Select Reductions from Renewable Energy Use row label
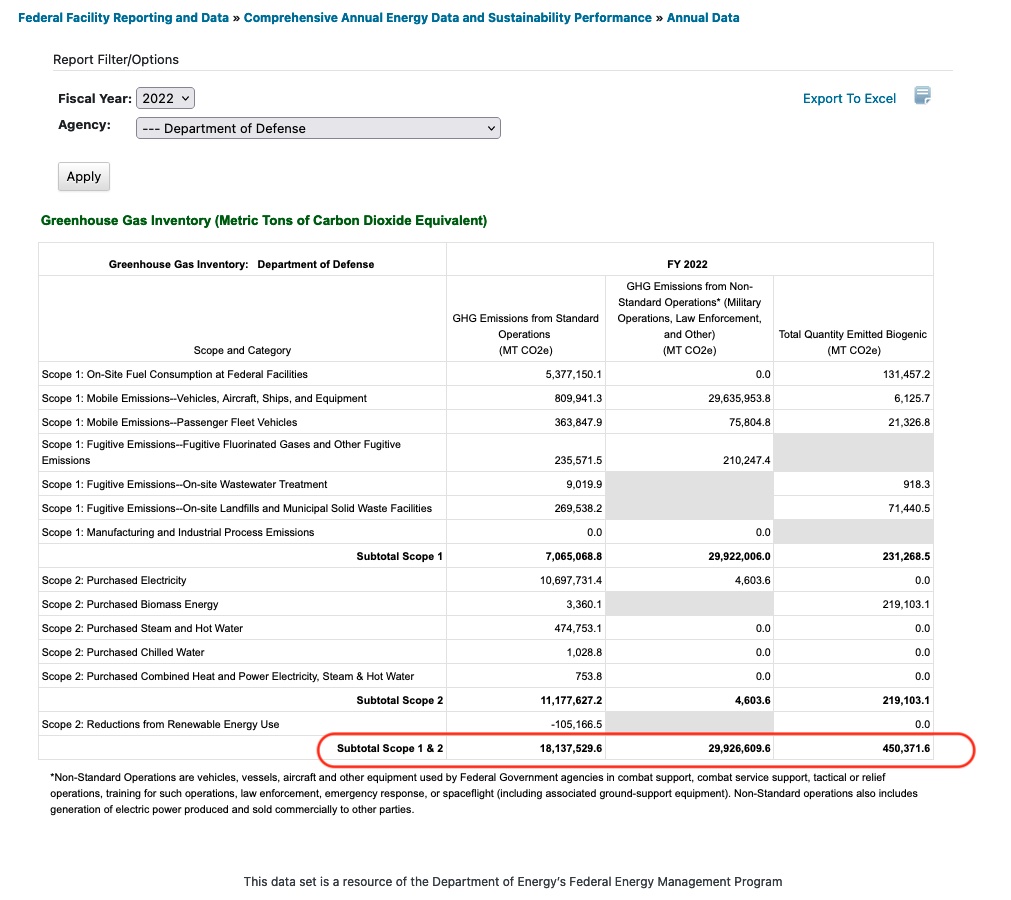 click(x=161, y=724)
